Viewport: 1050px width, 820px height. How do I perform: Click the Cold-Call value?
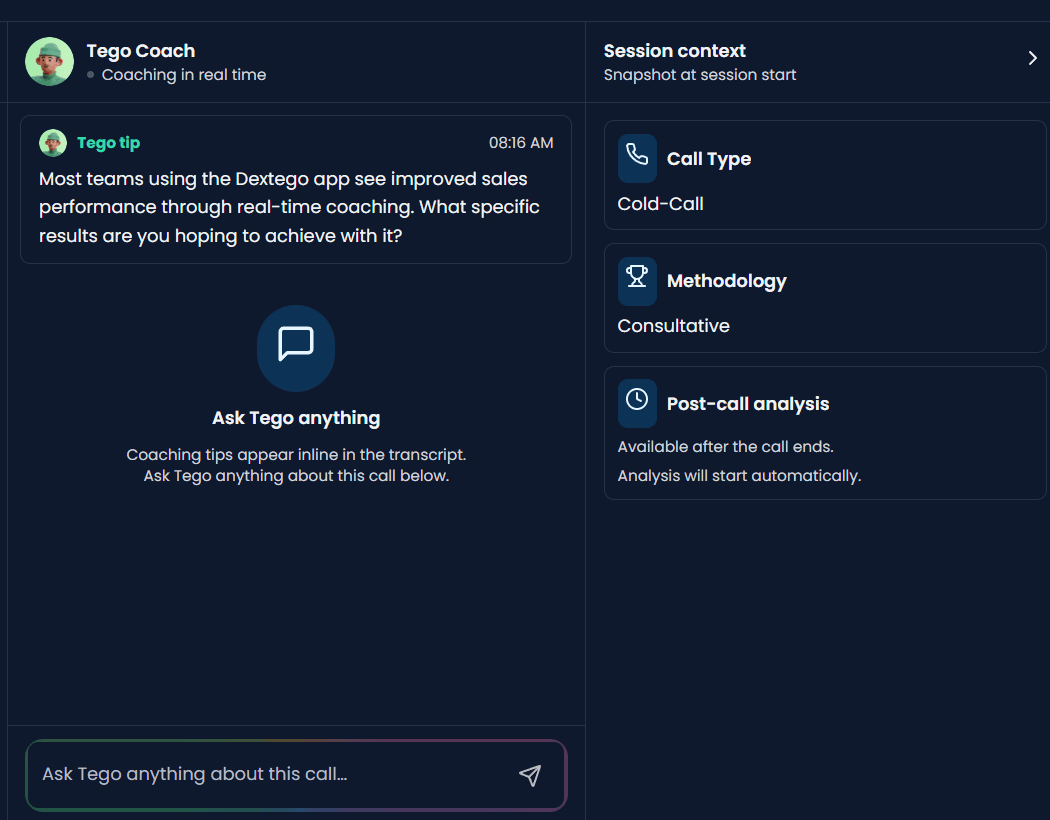[x=660, y=203]
